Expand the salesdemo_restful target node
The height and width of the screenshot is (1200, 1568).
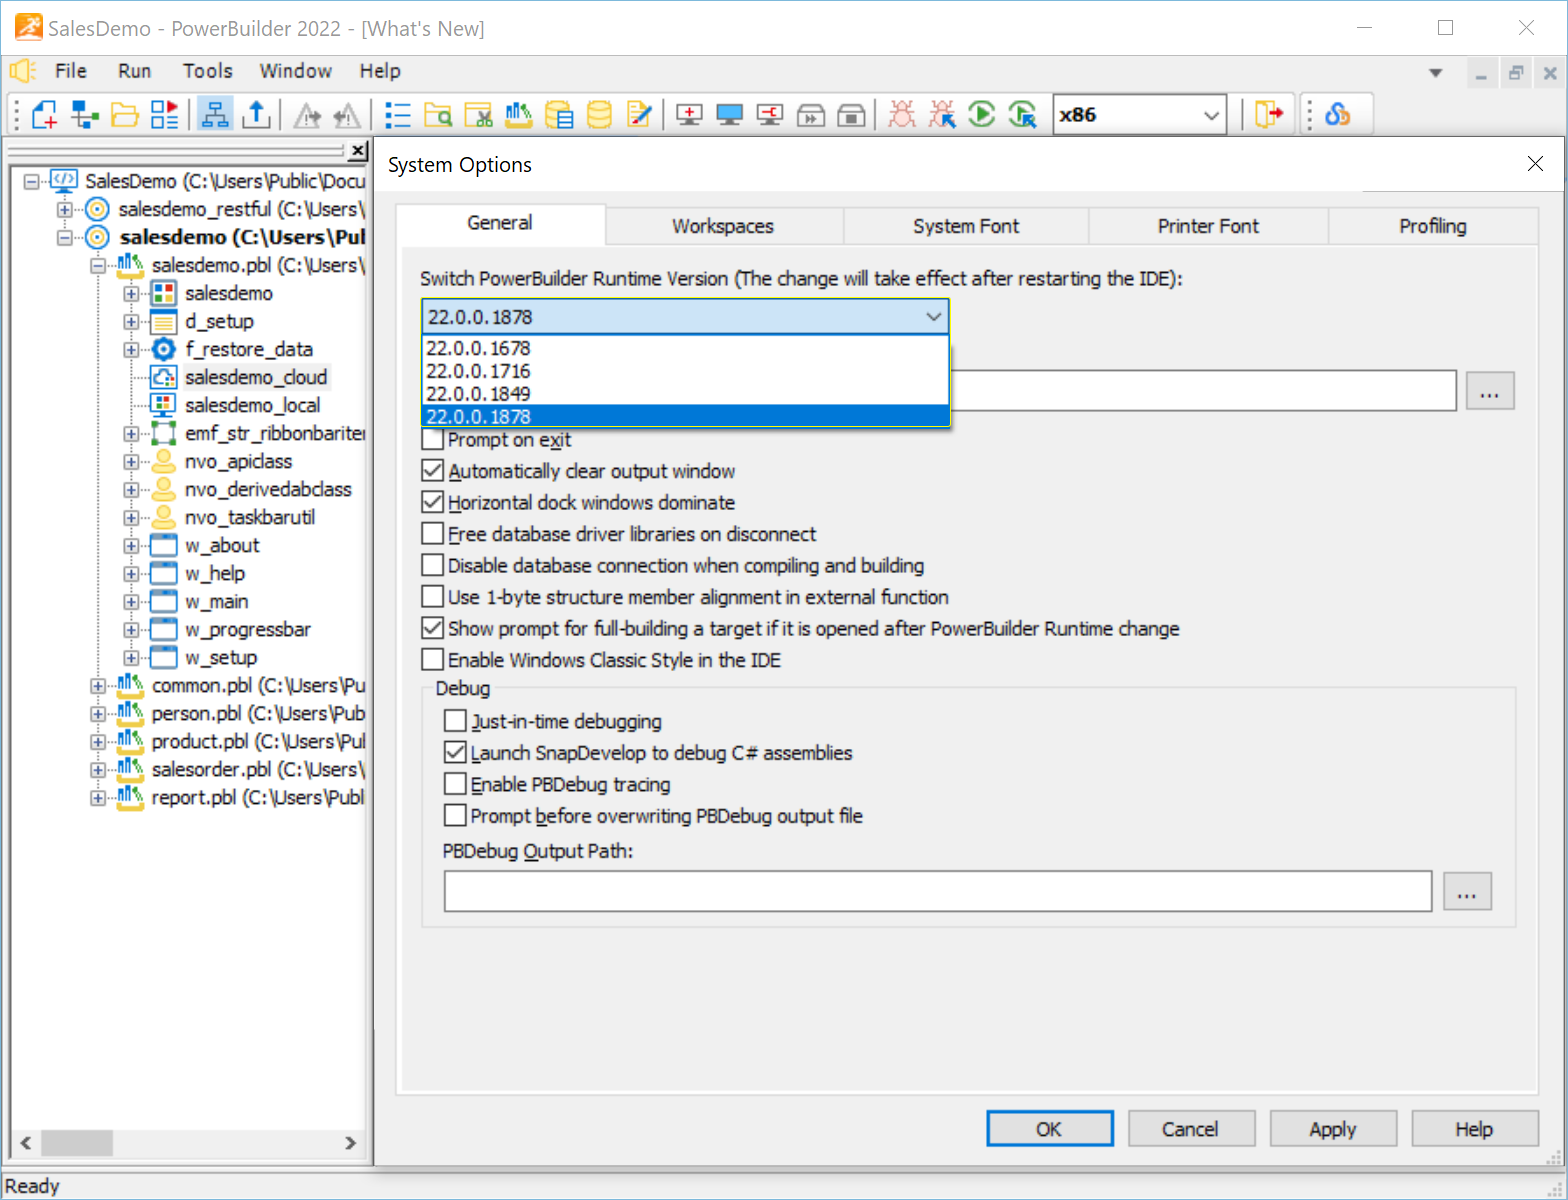[x=65, y=209]
